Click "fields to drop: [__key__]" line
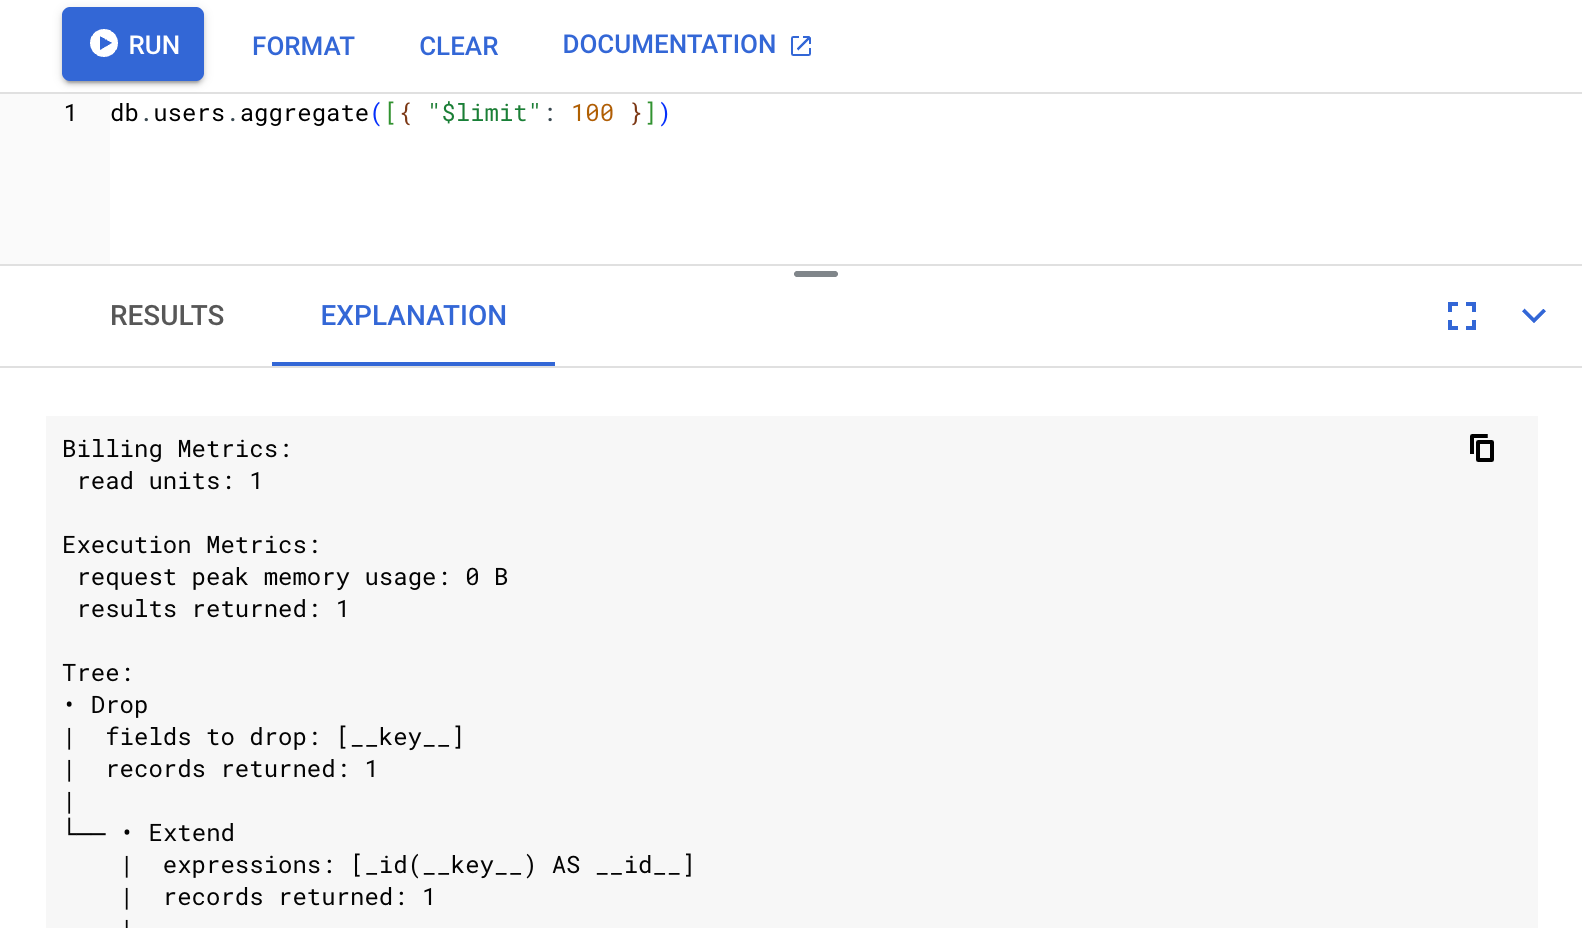This screenshot has height=928, width=1582. (285, 737)
